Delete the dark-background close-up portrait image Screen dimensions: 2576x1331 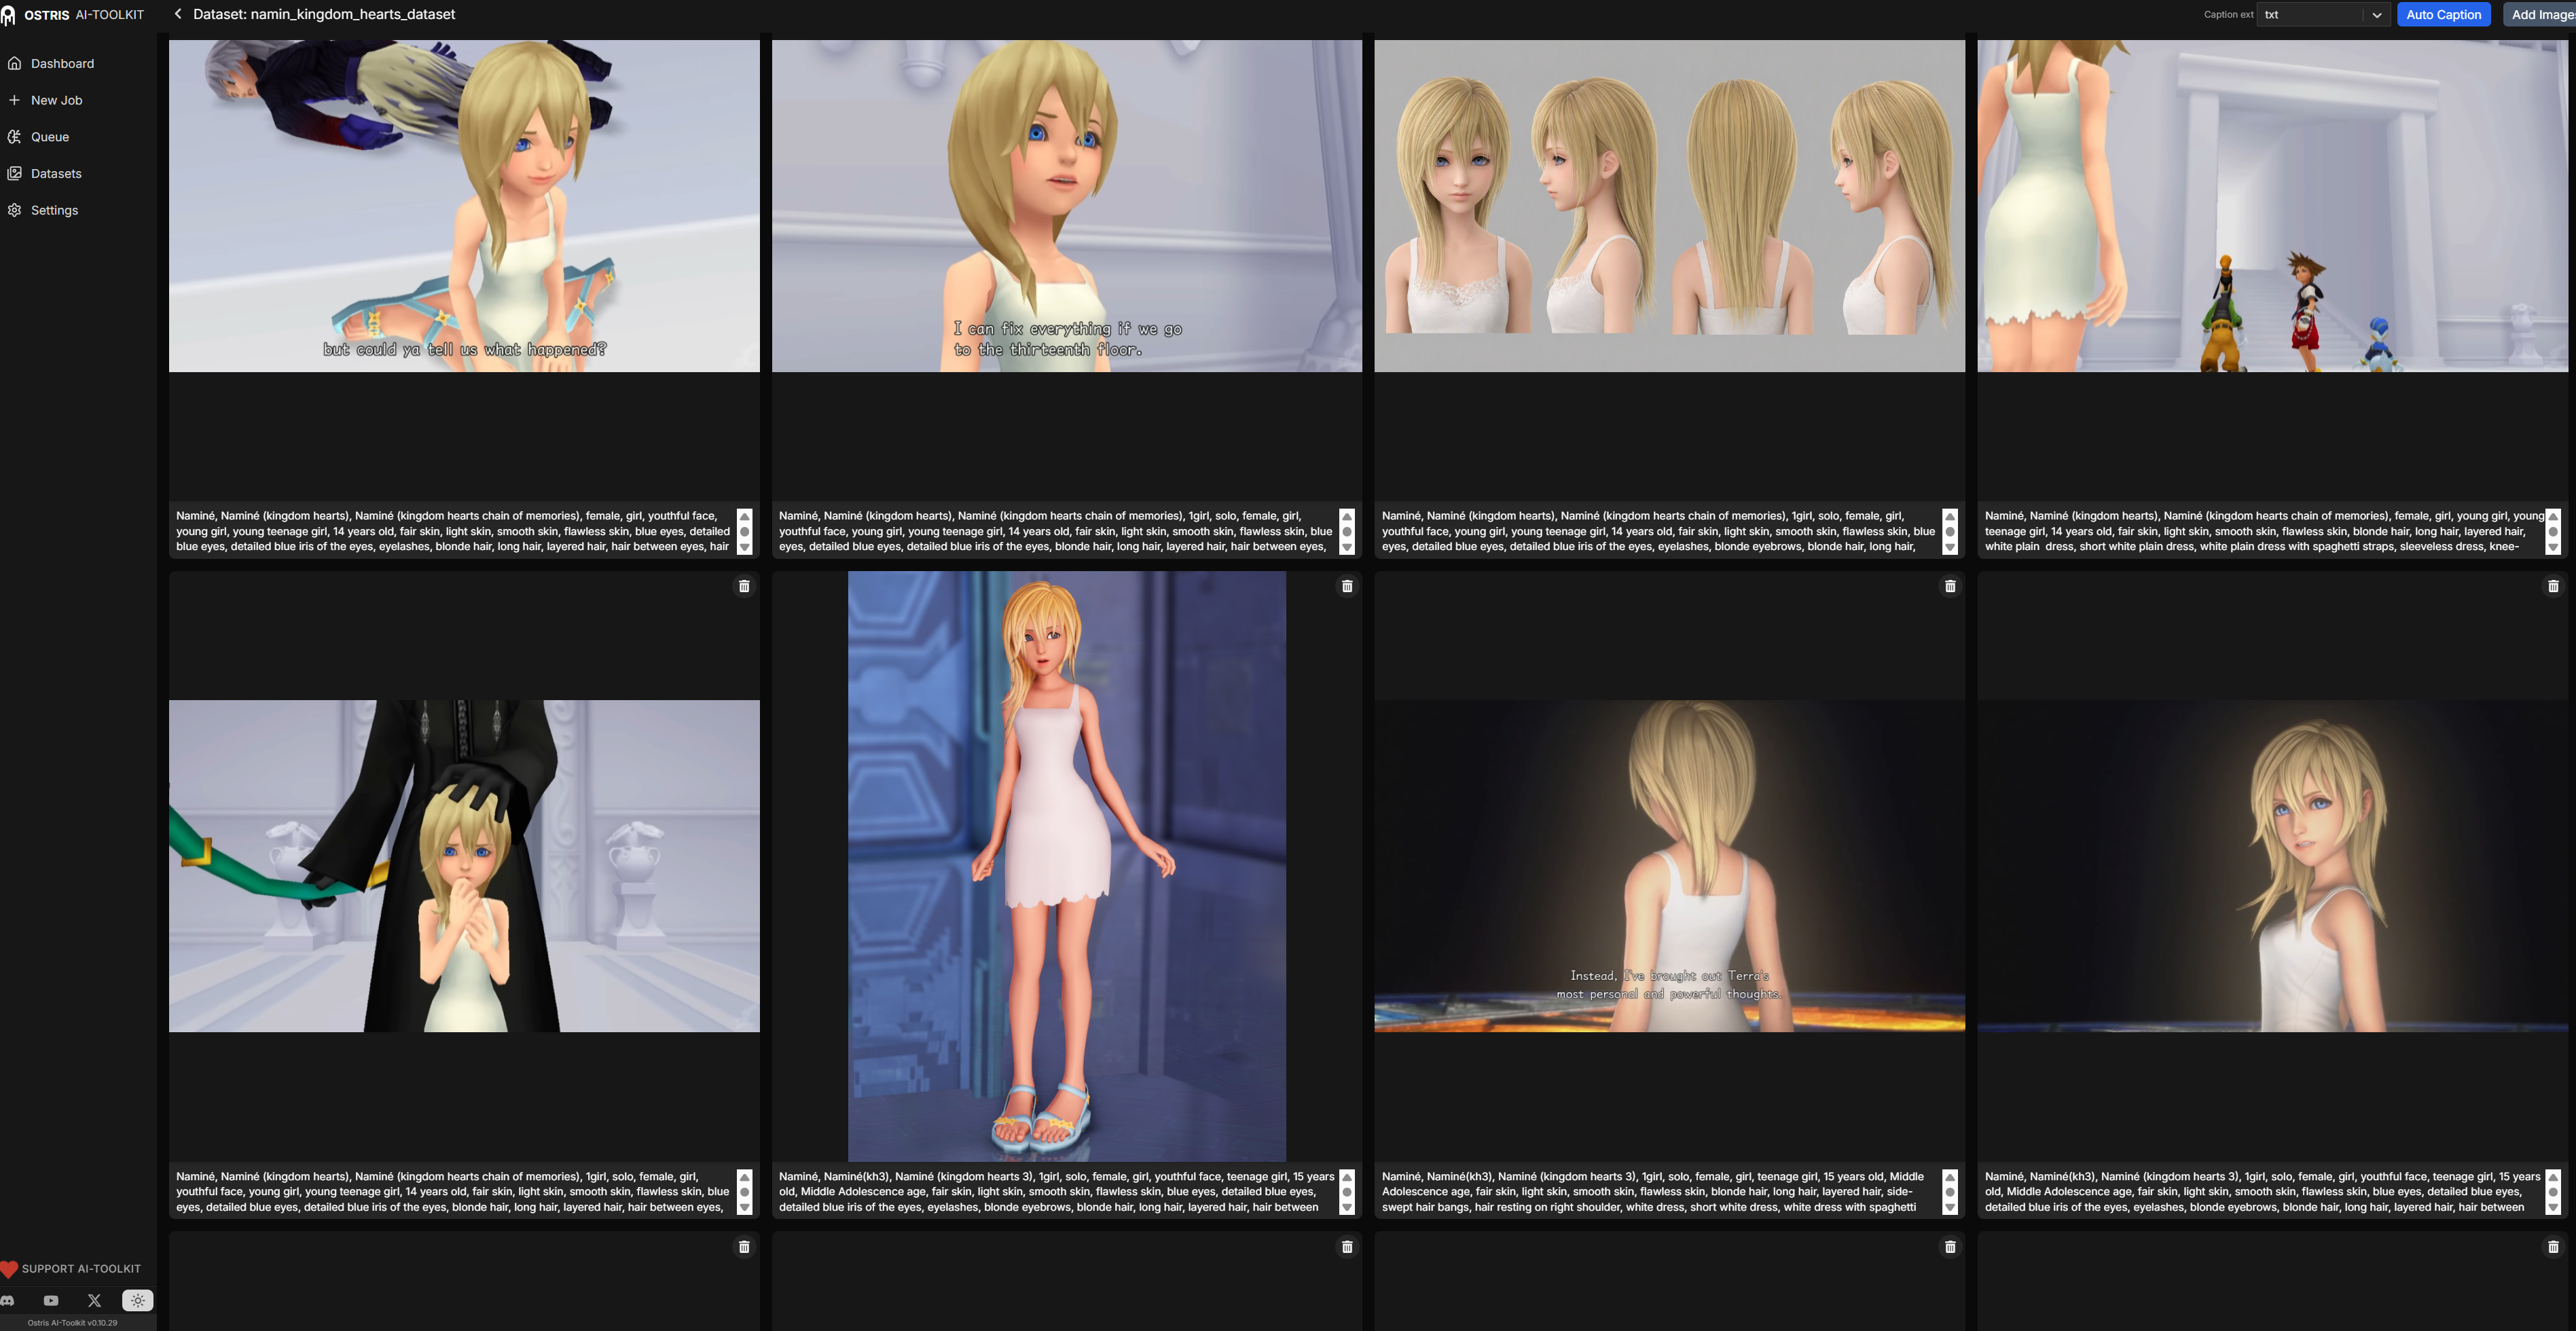(2553, 586)
